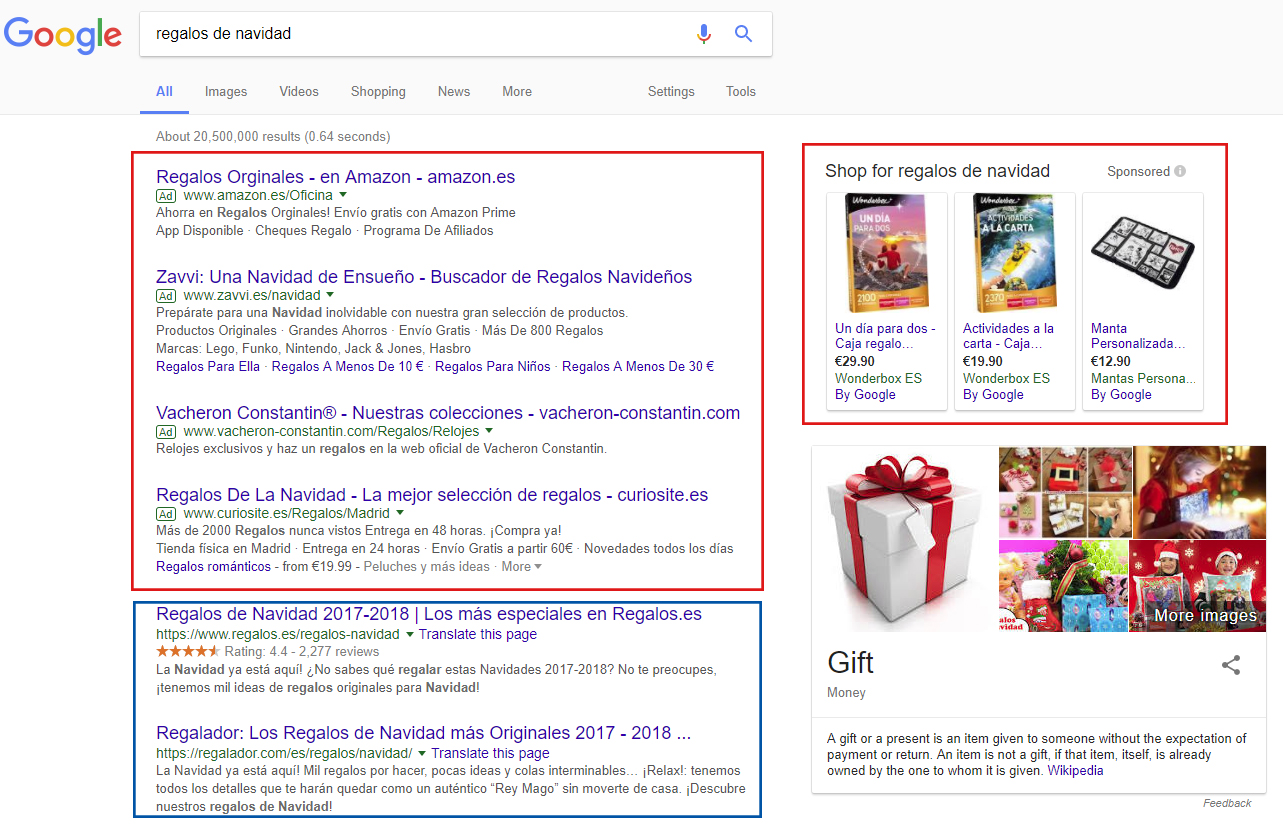The image size is (1283, 828).
Task: Open the Regalos Orginales Amazon ad
Action: pyautogui.click(x=336, y=177)
